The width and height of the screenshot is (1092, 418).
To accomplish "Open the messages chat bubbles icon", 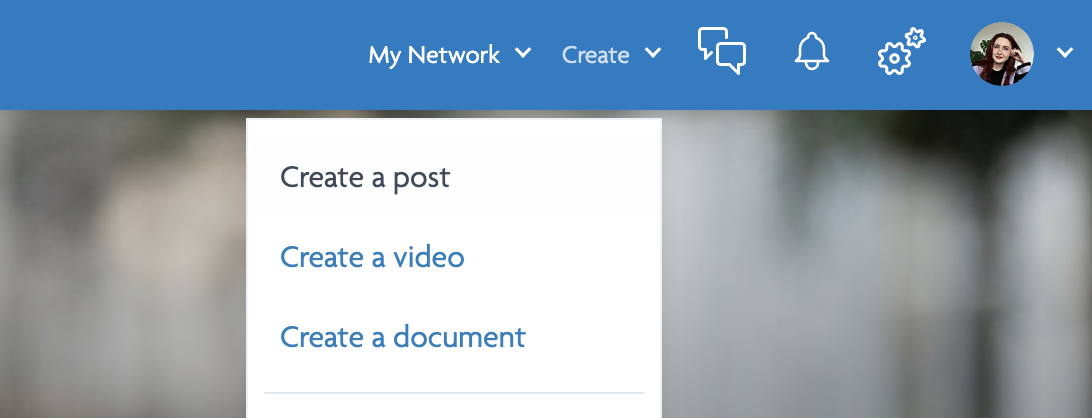I will pyautogui.click(x=721, y=51).
